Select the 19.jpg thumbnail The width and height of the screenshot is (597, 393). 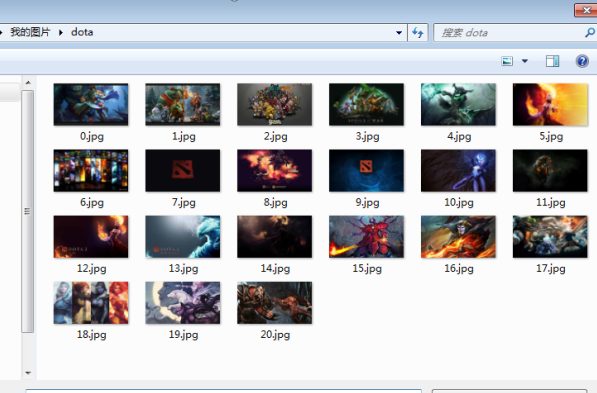183,303
